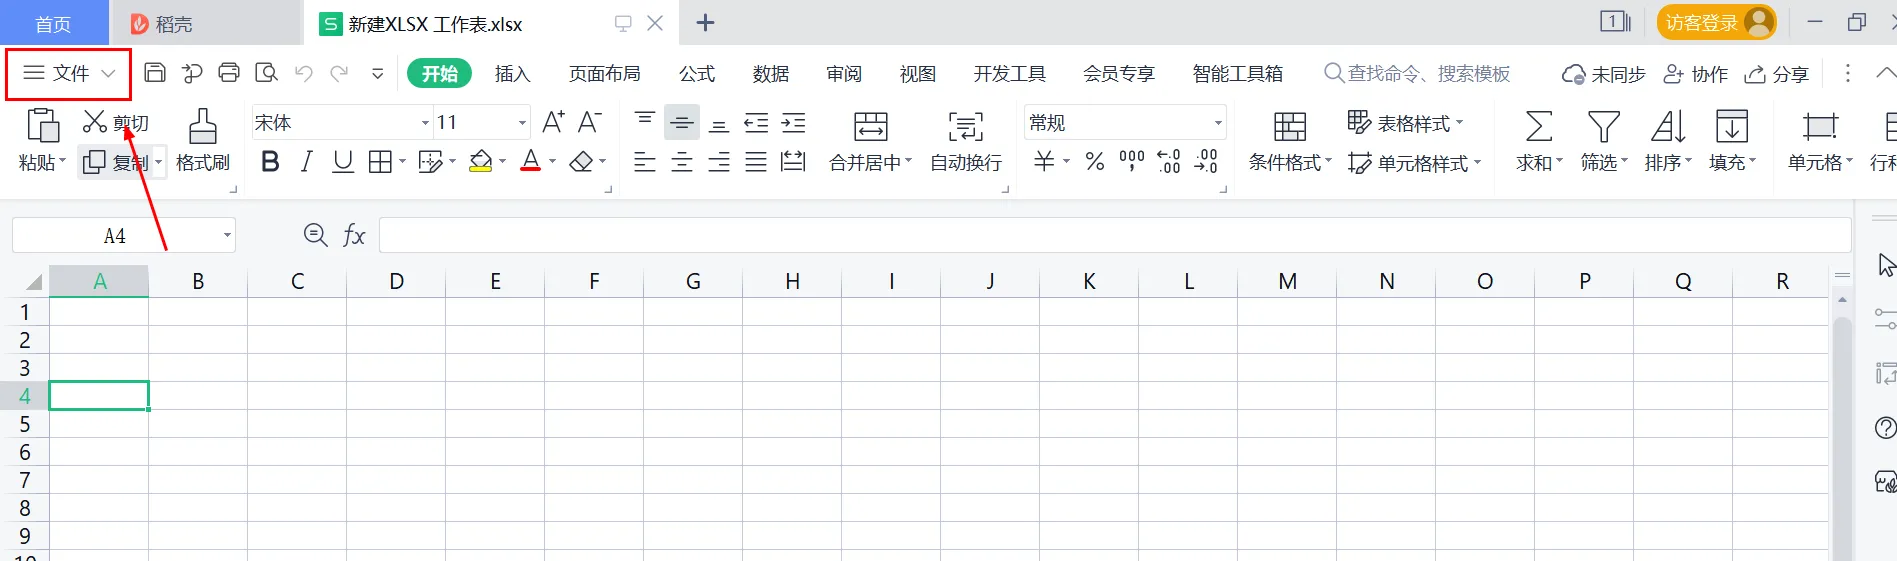
Task: Click Not Synced (未同步) button
Action: (x=1604, y=74)
